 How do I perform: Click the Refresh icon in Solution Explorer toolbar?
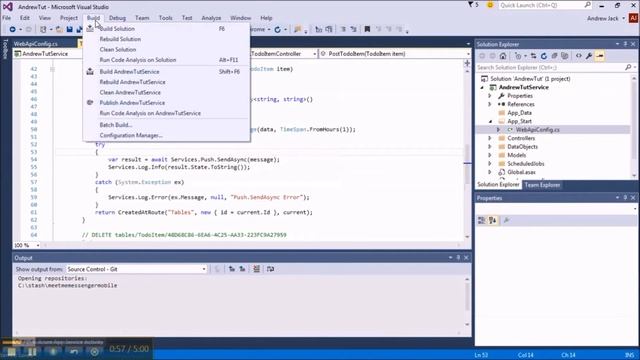[544, 56]
